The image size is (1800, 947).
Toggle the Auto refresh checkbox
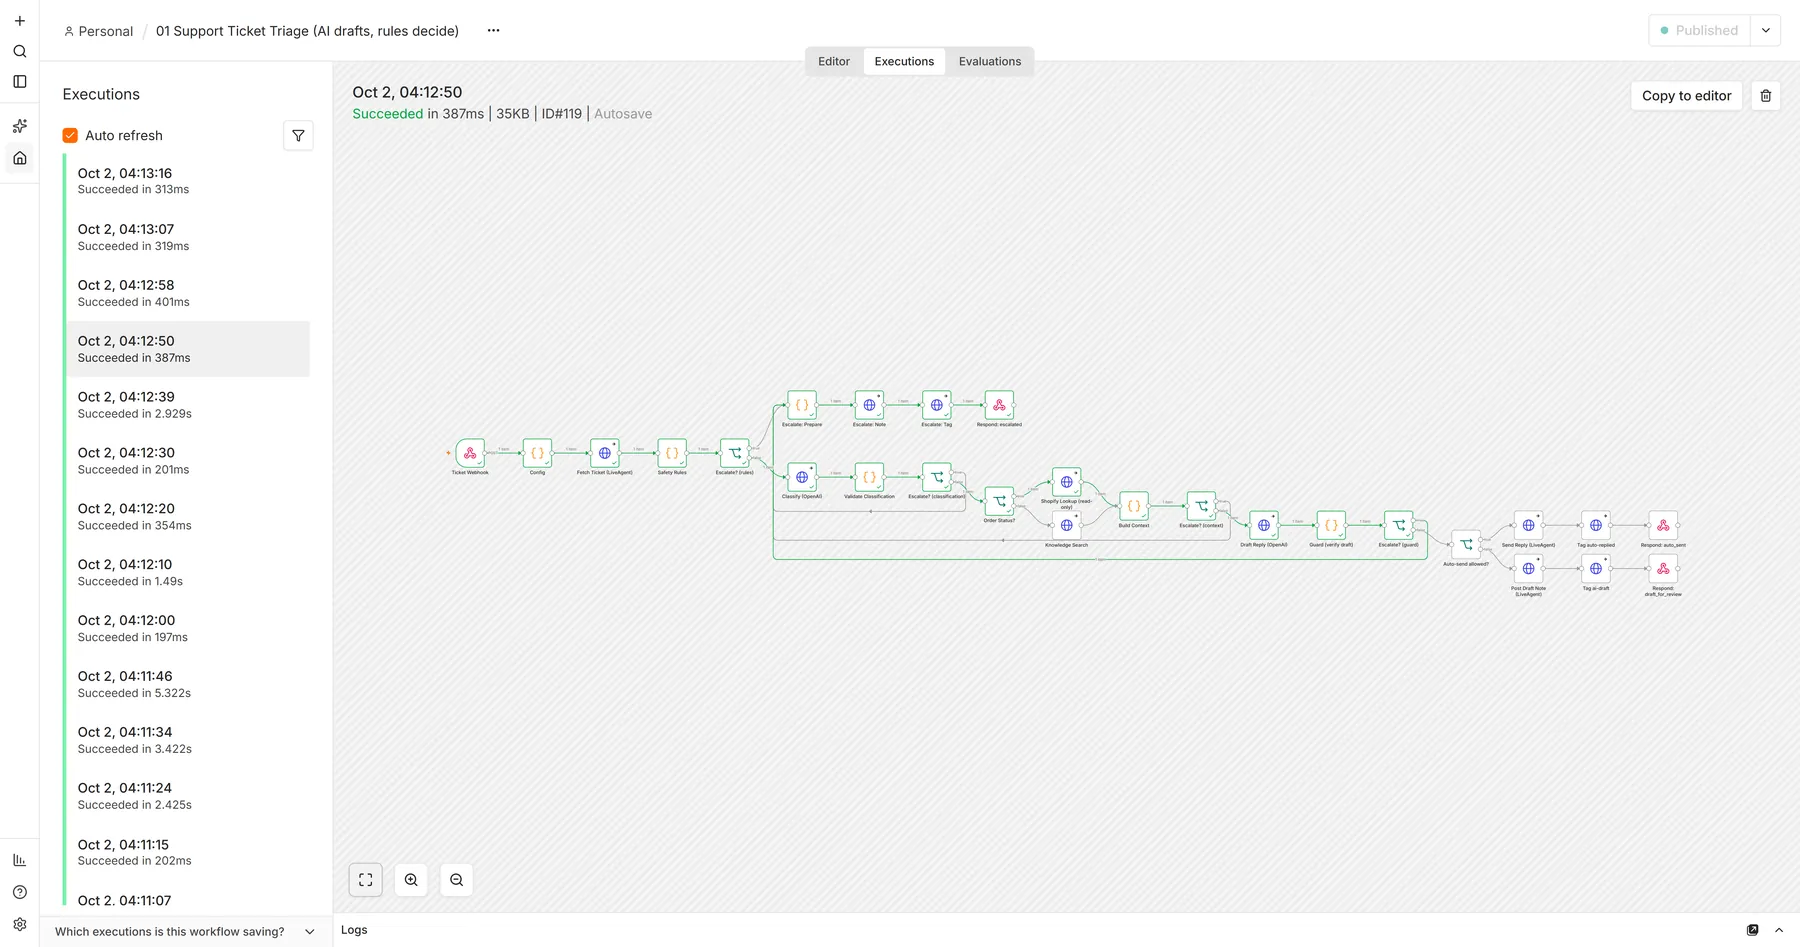(x=70, y=136)
